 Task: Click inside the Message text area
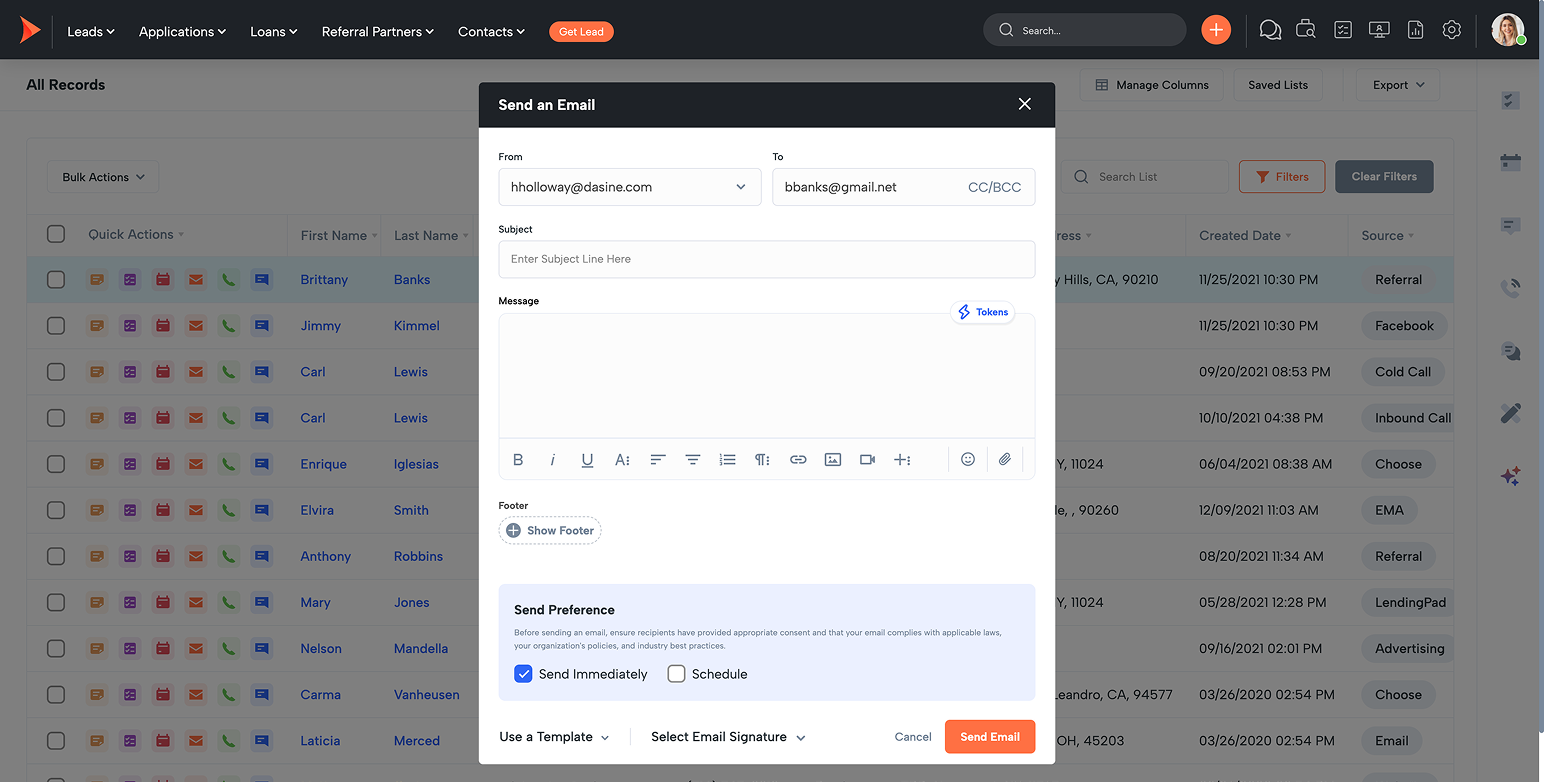[767, 375]
